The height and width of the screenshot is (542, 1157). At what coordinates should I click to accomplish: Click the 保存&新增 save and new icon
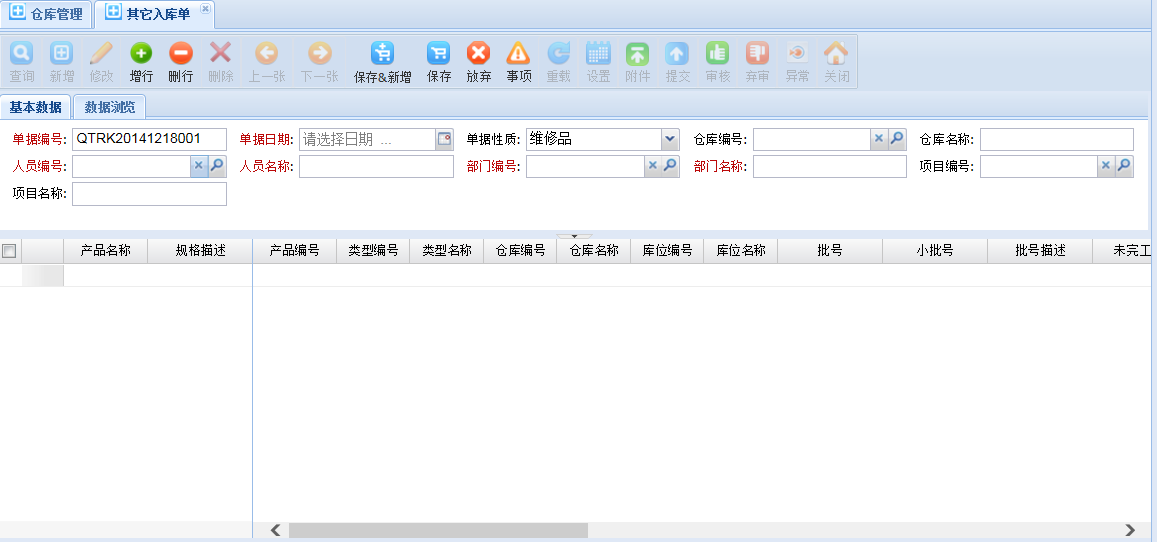[x=382, y=54]
